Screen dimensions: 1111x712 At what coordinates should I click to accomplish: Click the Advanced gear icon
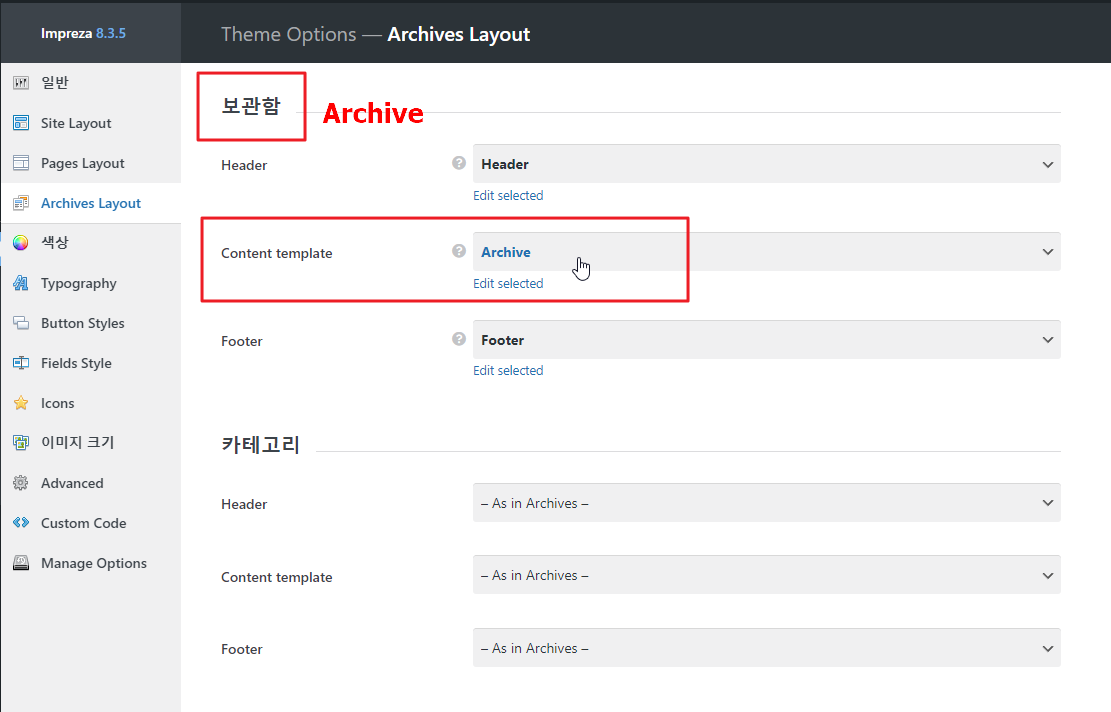(x=21, y=483)
